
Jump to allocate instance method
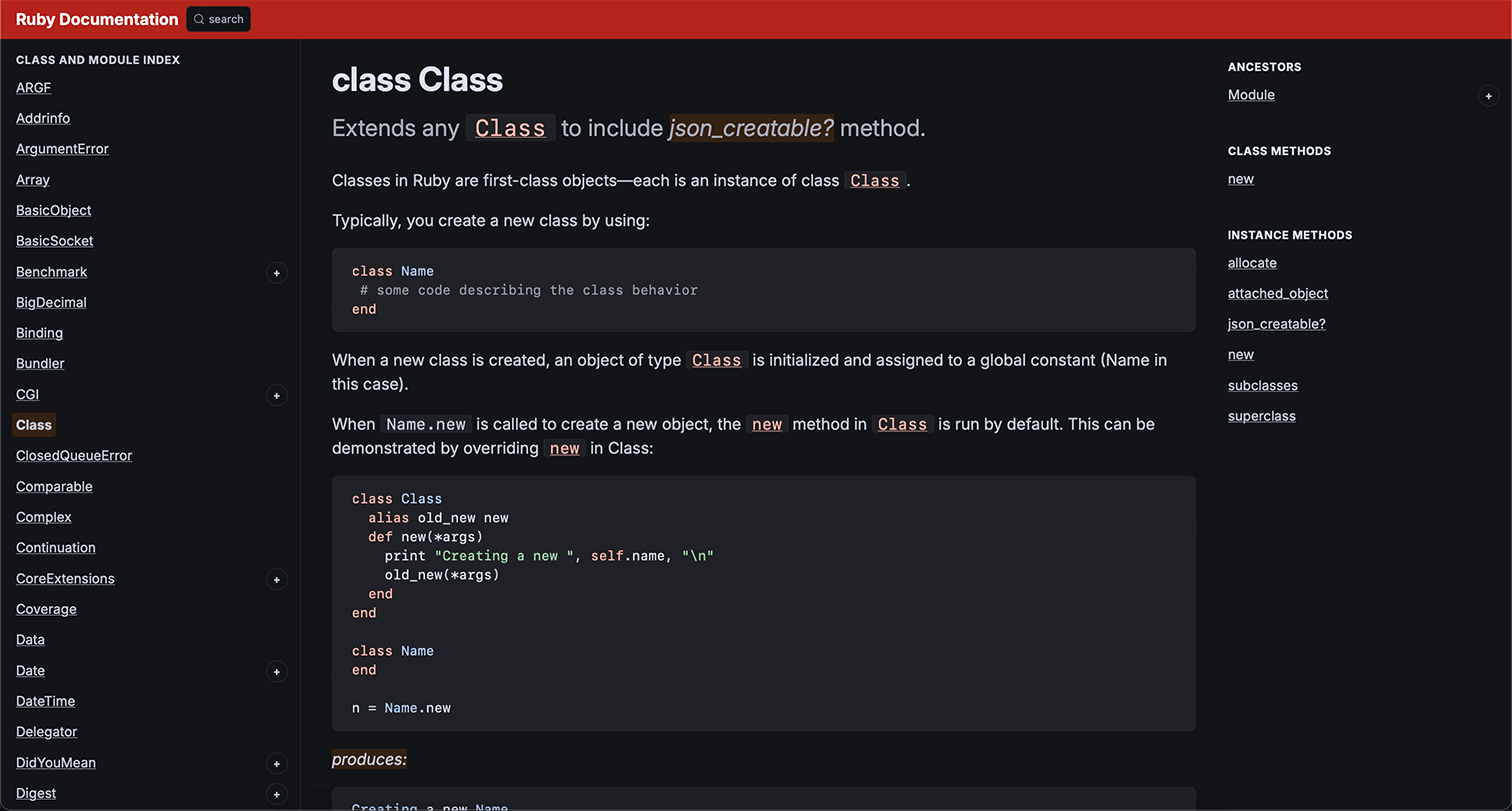[1252, 263]
